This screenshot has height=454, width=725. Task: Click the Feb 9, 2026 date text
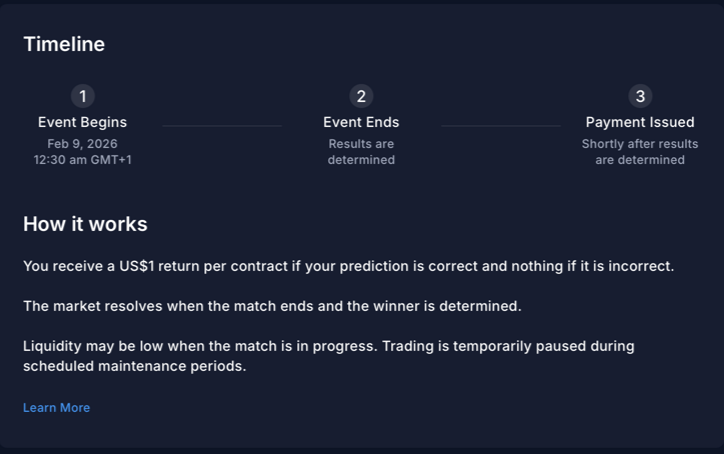pos(82,144)
